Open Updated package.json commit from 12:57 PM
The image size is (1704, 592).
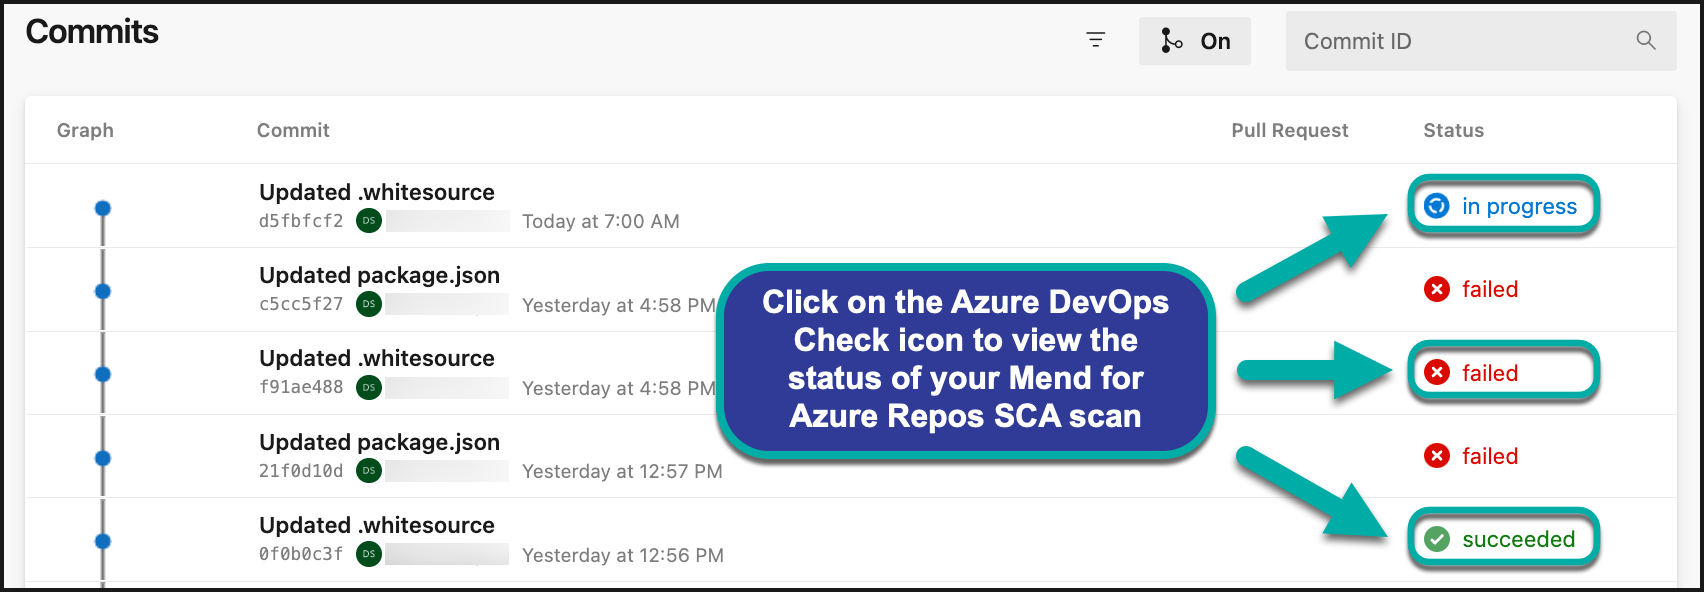click(379, 442)
